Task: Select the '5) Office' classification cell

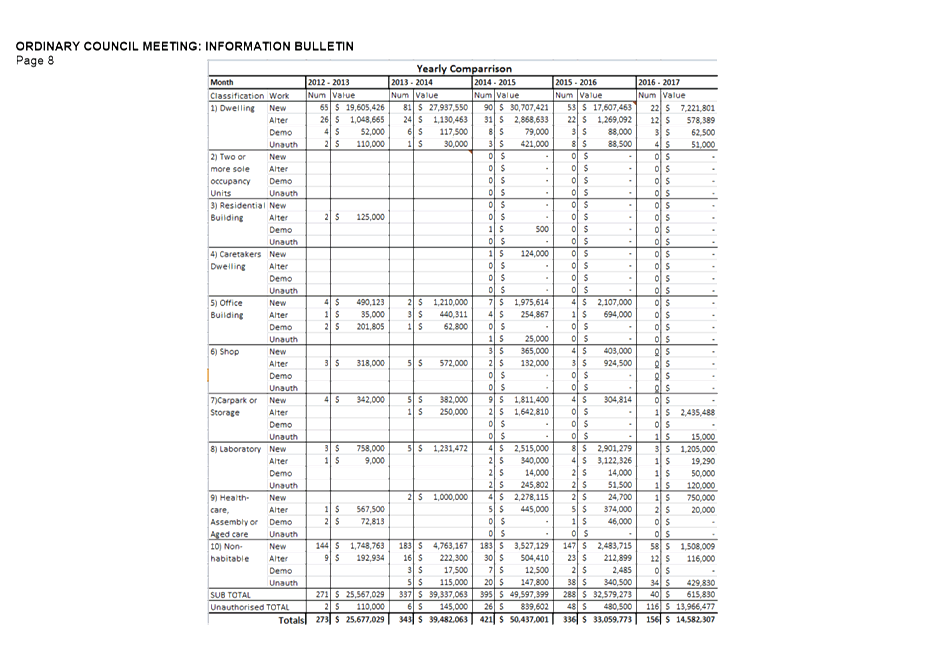Action: pos(226,303)
